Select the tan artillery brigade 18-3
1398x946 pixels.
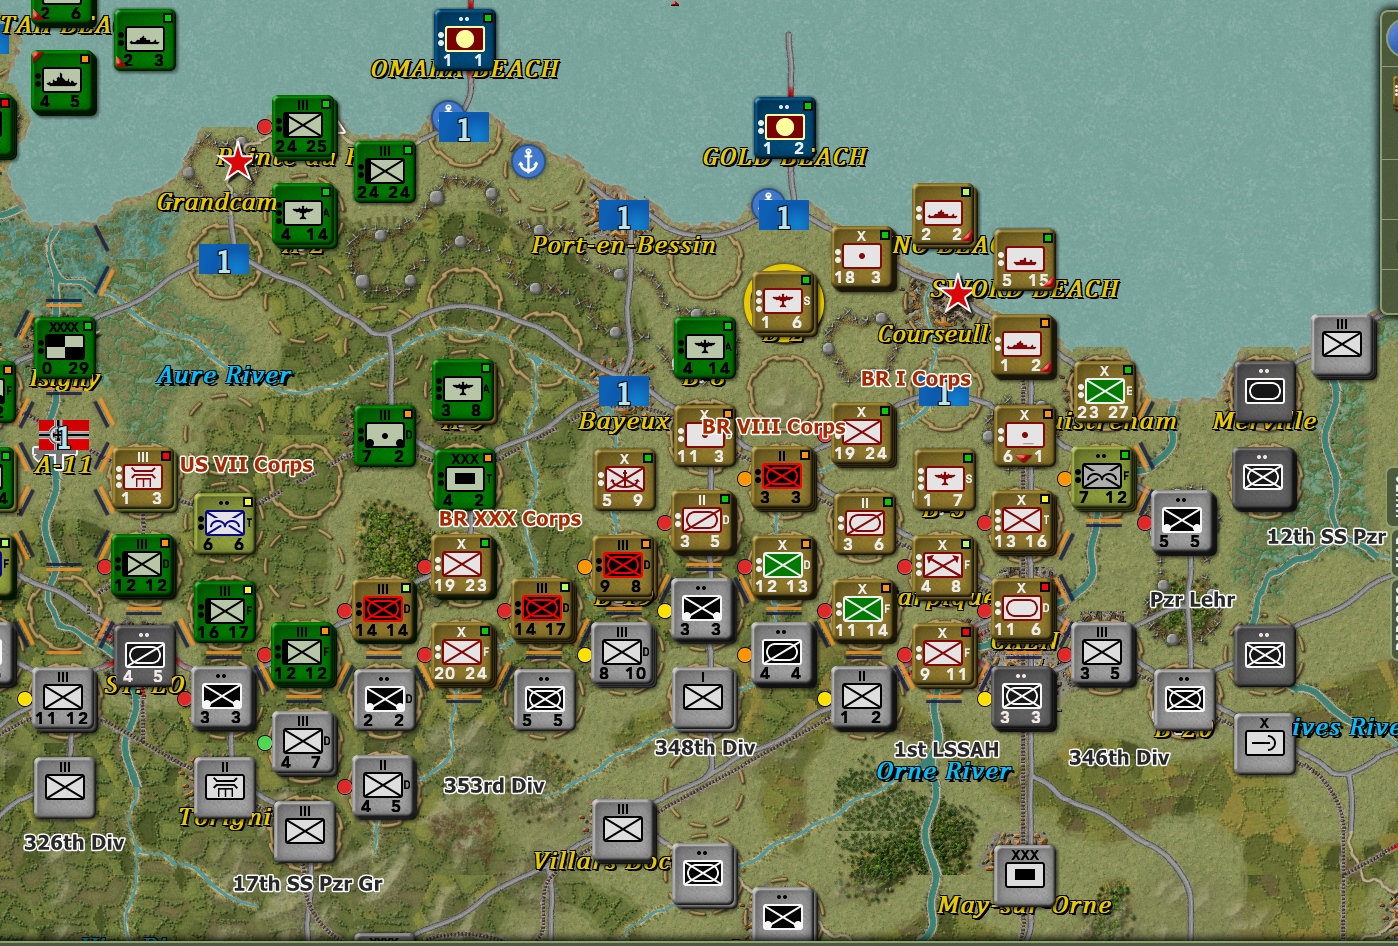point(862,258)
